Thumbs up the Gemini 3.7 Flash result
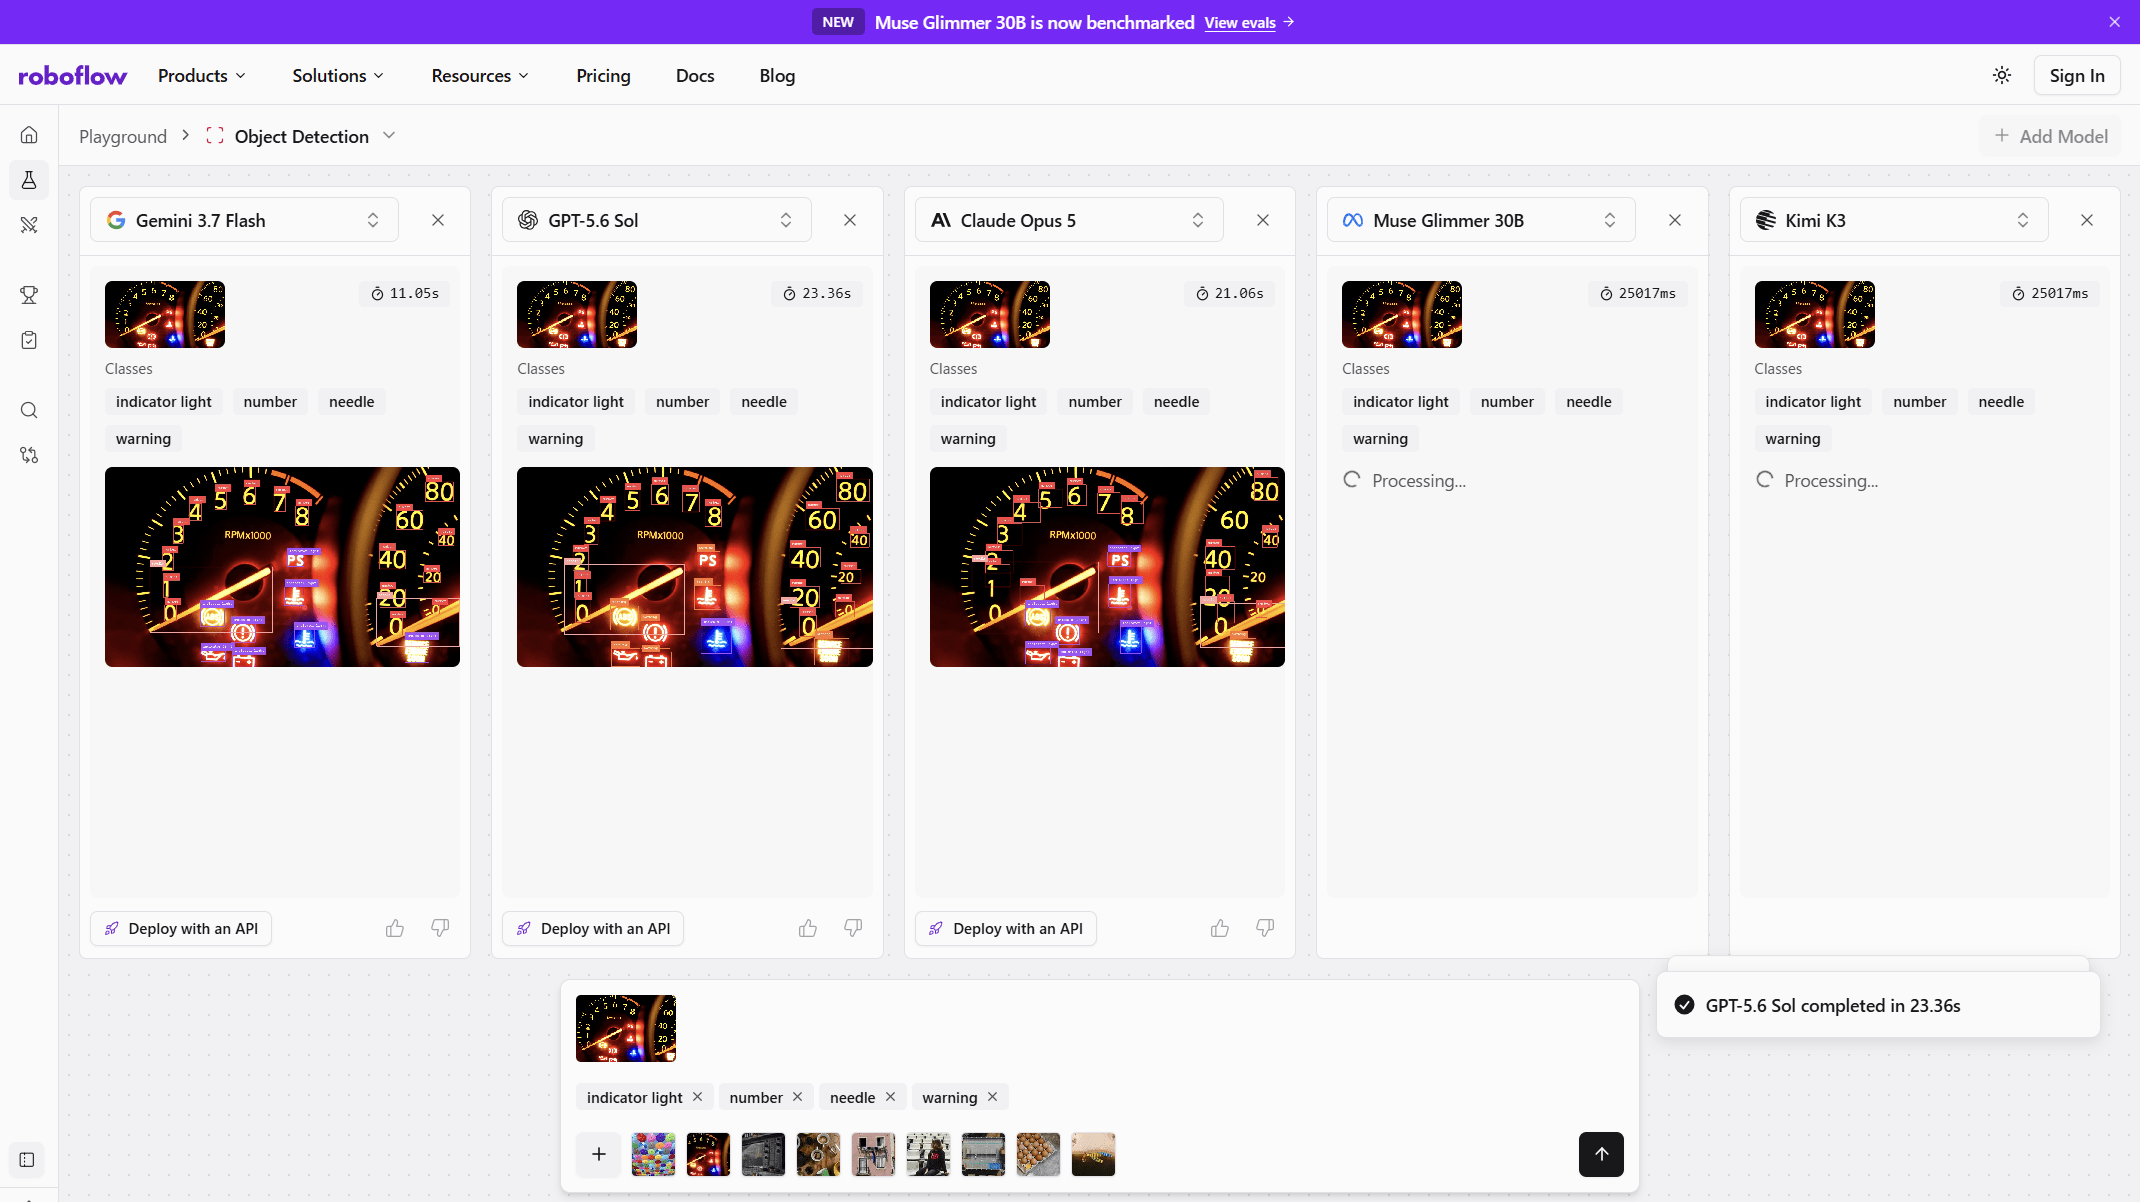This screenshot has height=1202, width=2140. coord(395,928)
